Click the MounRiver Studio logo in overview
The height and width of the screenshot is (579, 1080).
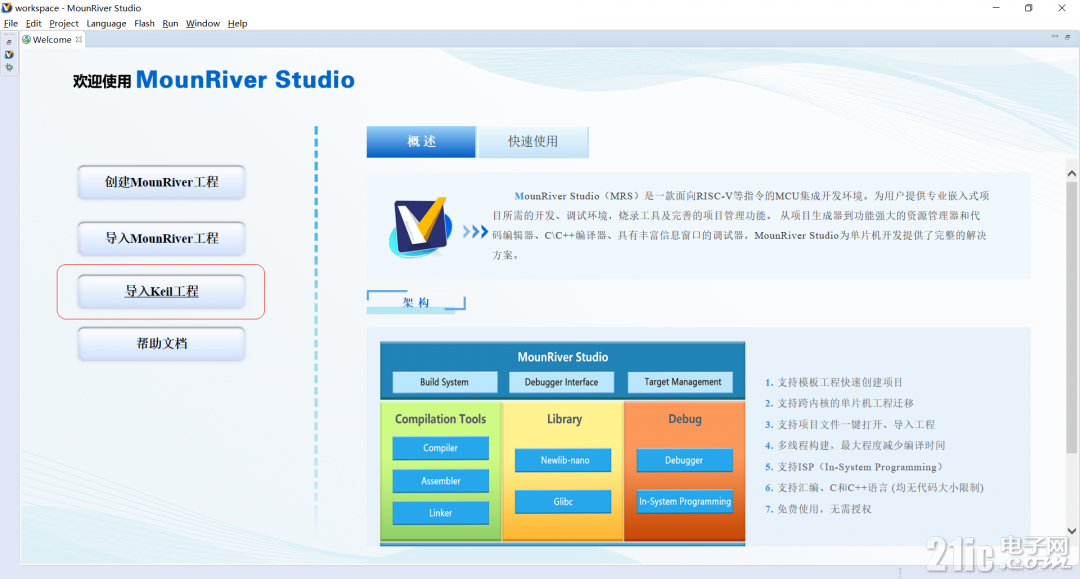click(x=421, y=227)
